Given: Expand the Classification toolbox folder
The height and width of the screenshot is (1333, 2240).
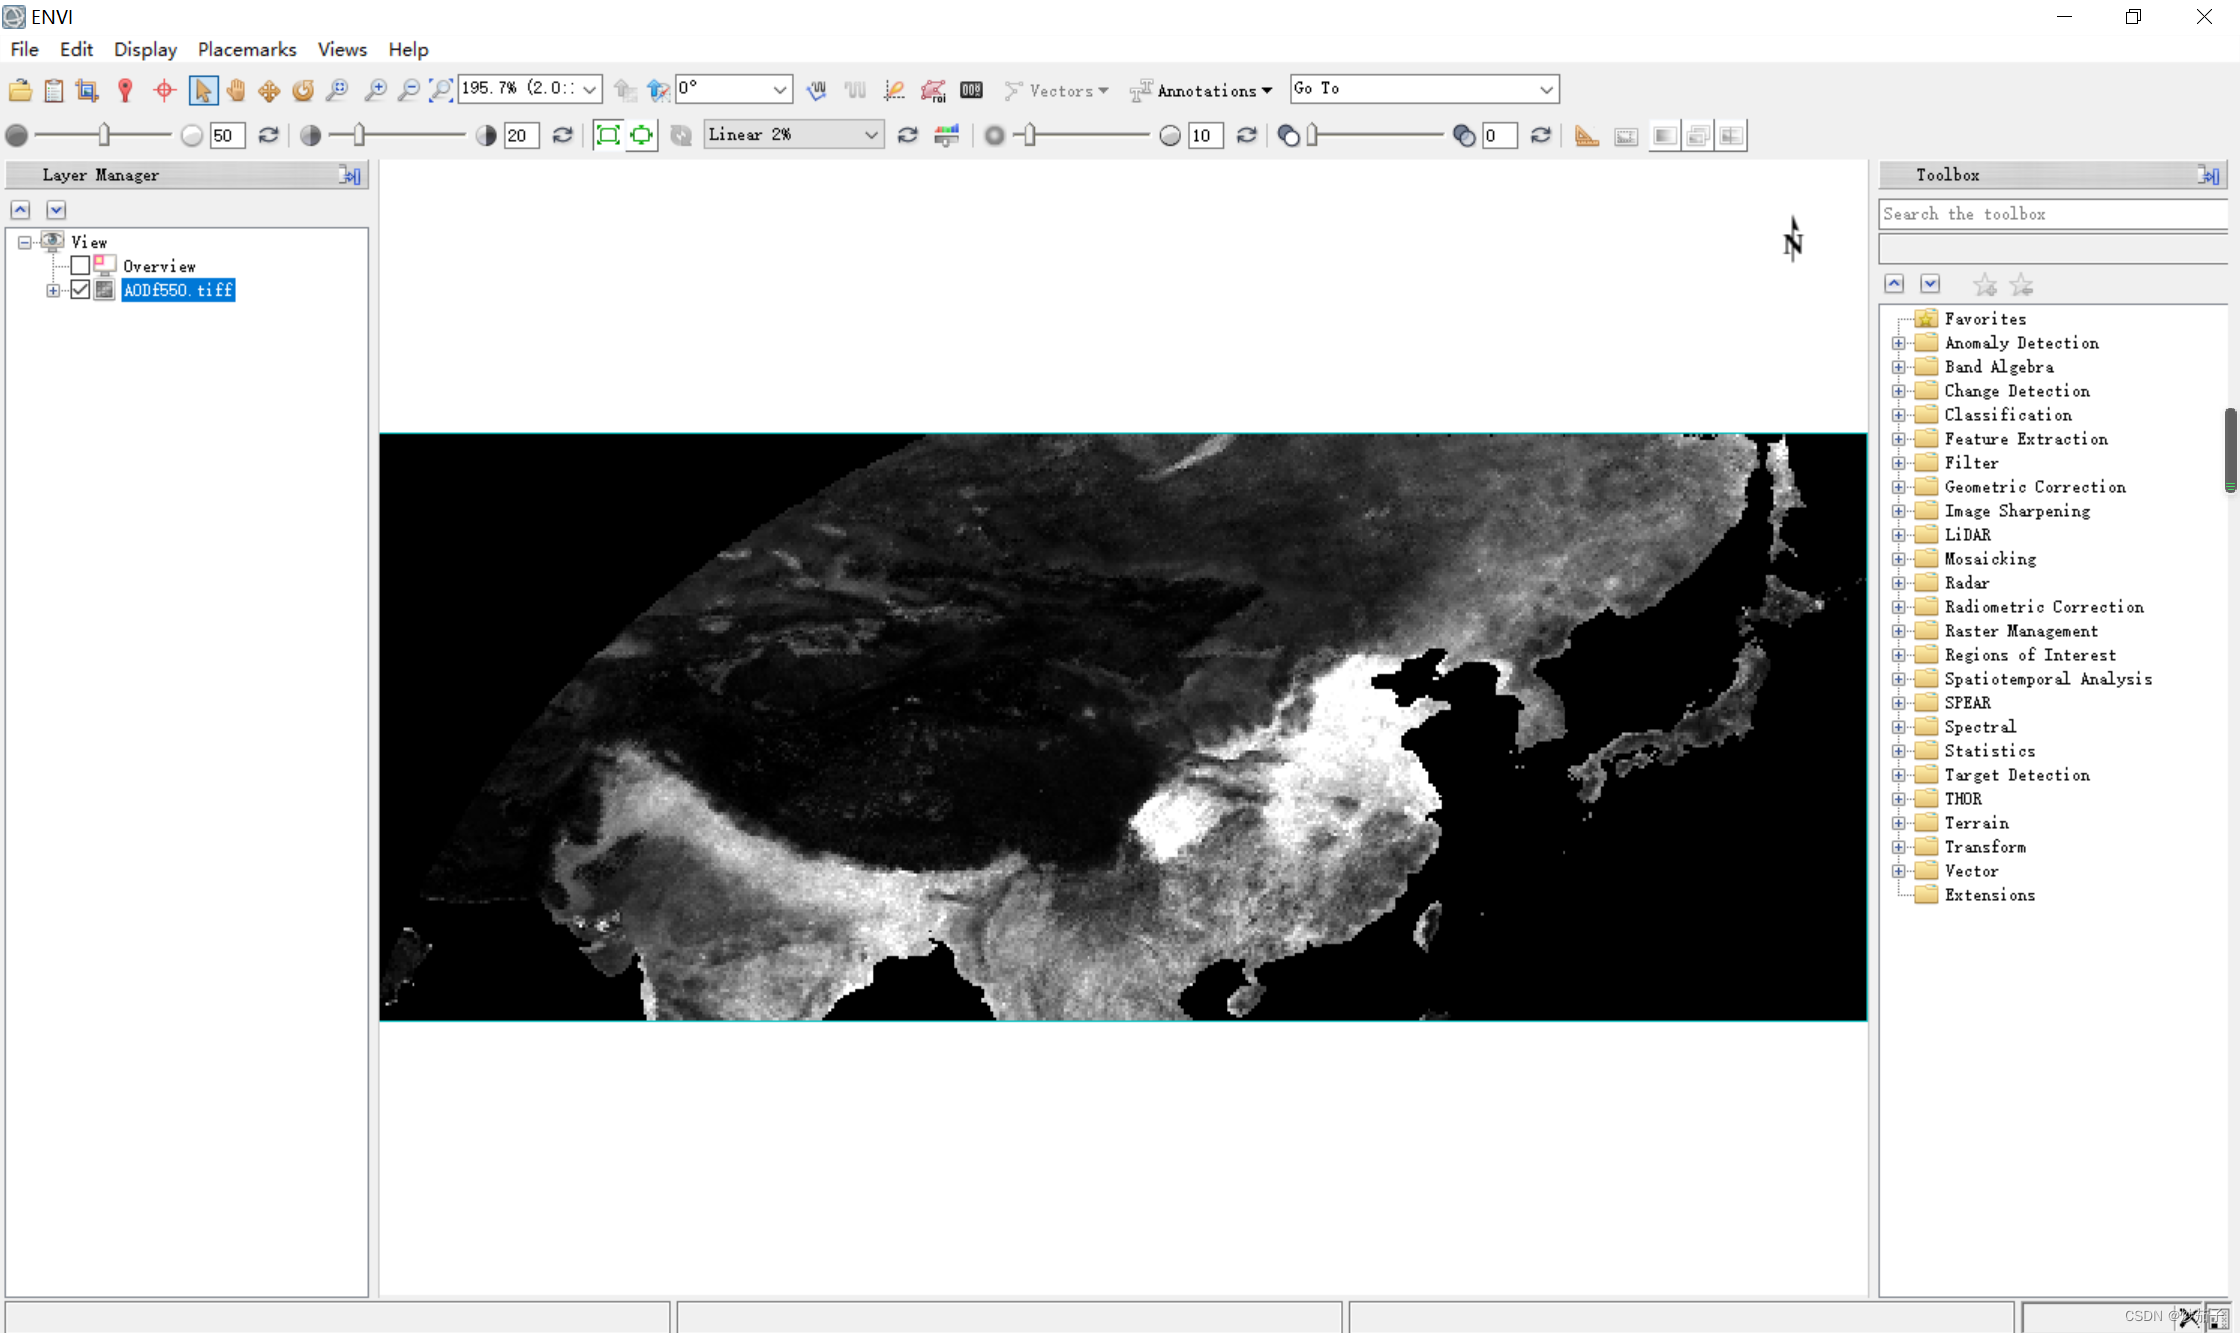Looking at the screenshot, I should coord(1899,414).
